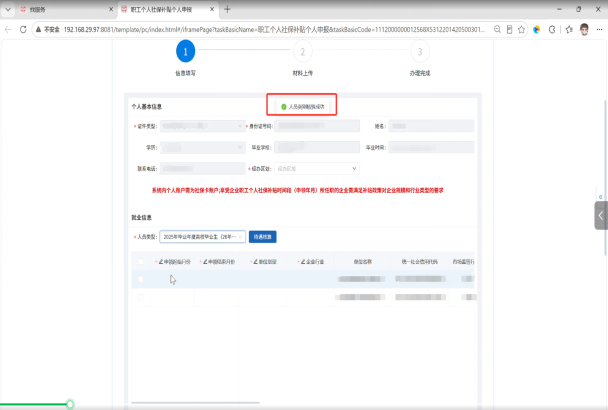
Task: Open the 人员类型 dropdown
Action: pos(202,237)
